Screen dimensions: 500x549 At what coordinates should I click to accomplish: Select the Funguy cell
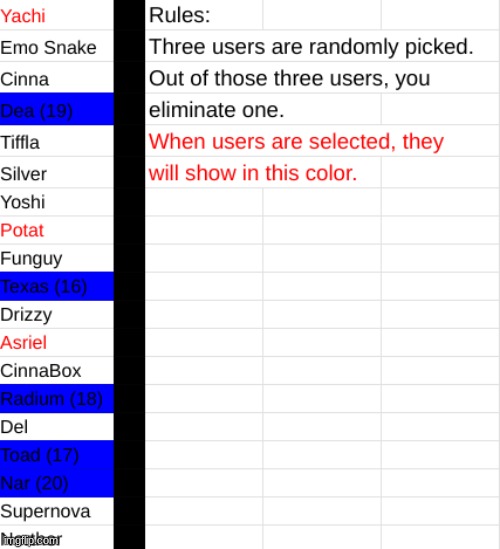(x=57, y=258)
